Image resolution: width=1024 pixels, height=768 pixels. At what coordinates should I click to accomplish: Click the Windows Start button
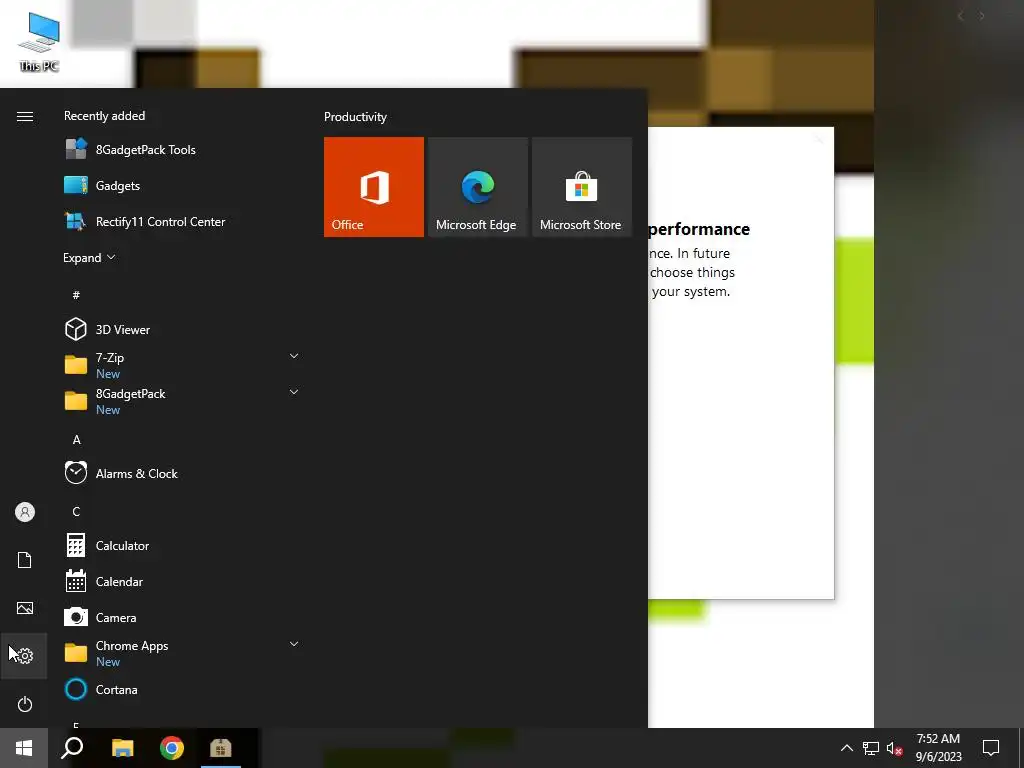point(24,748)
